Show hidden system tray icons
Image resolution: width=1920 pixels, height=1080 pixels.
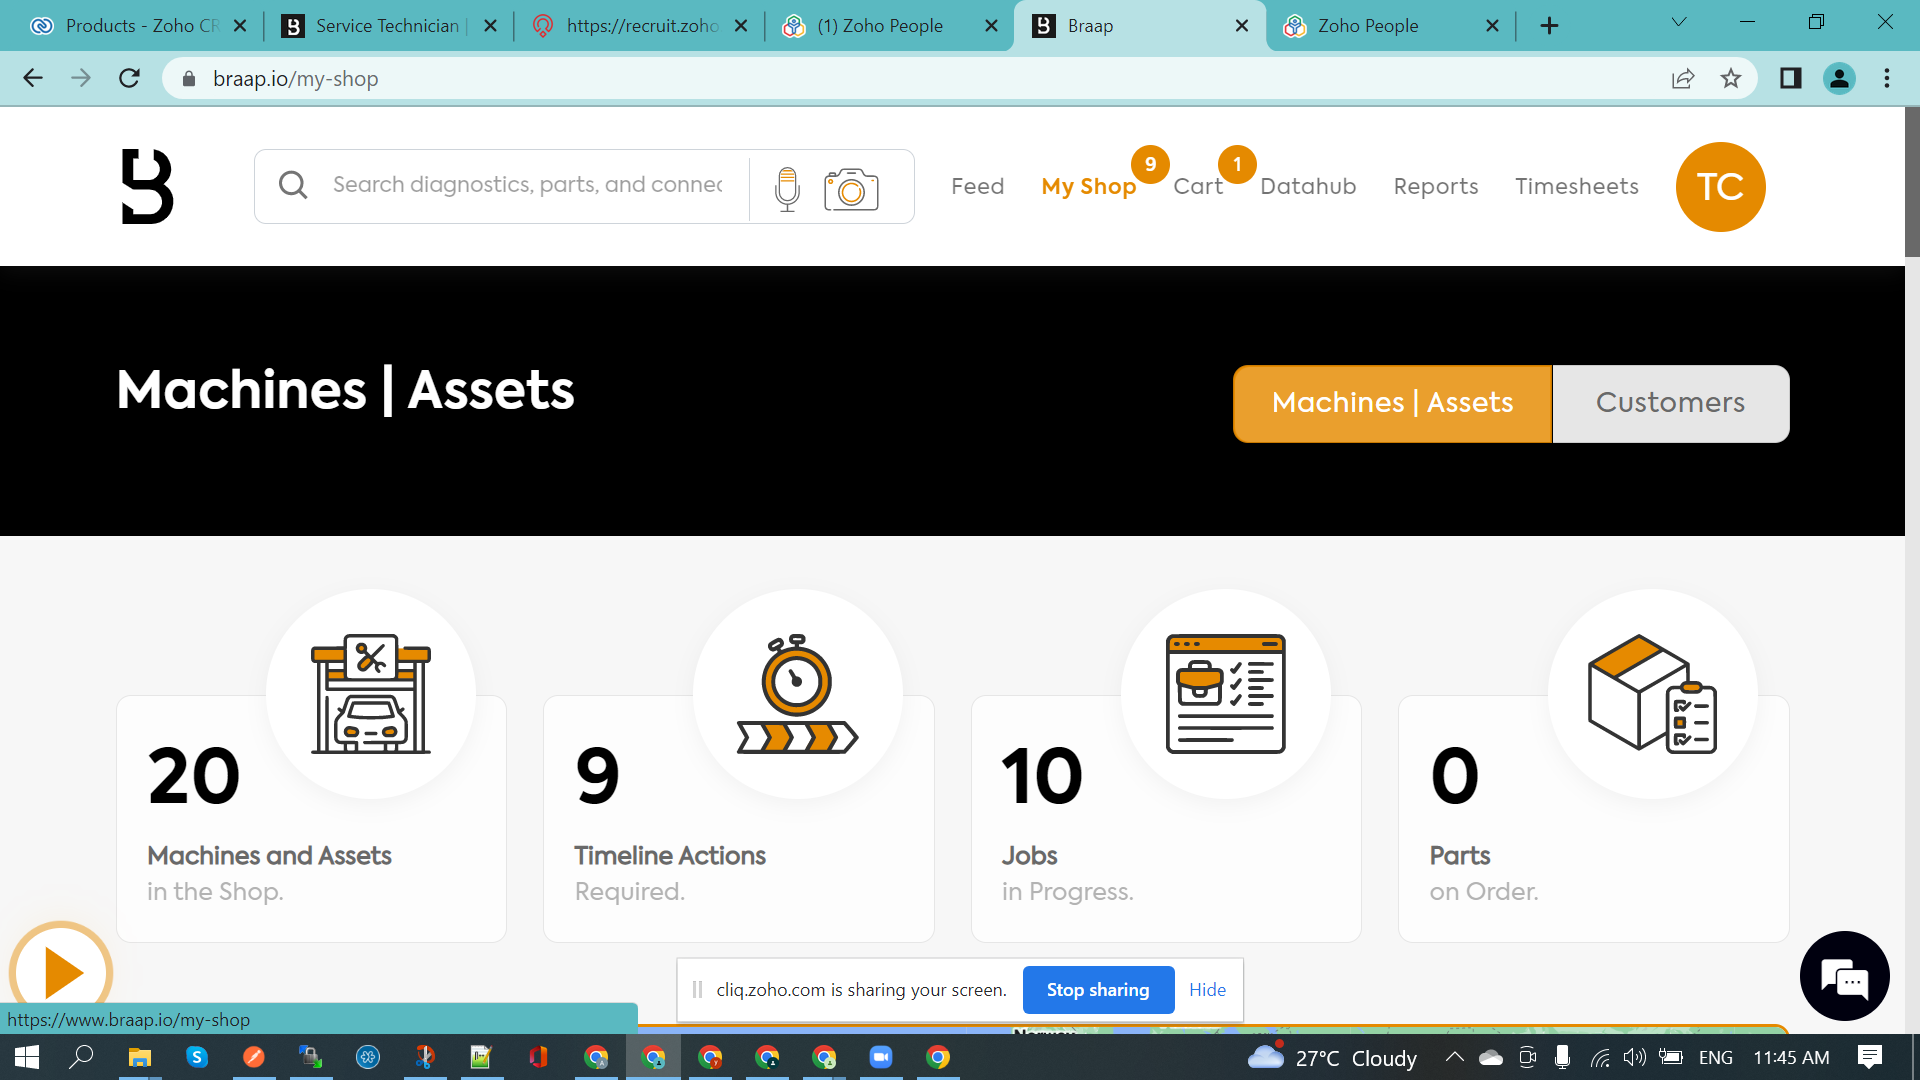pyautogui.click(x=1455, y=1057)
